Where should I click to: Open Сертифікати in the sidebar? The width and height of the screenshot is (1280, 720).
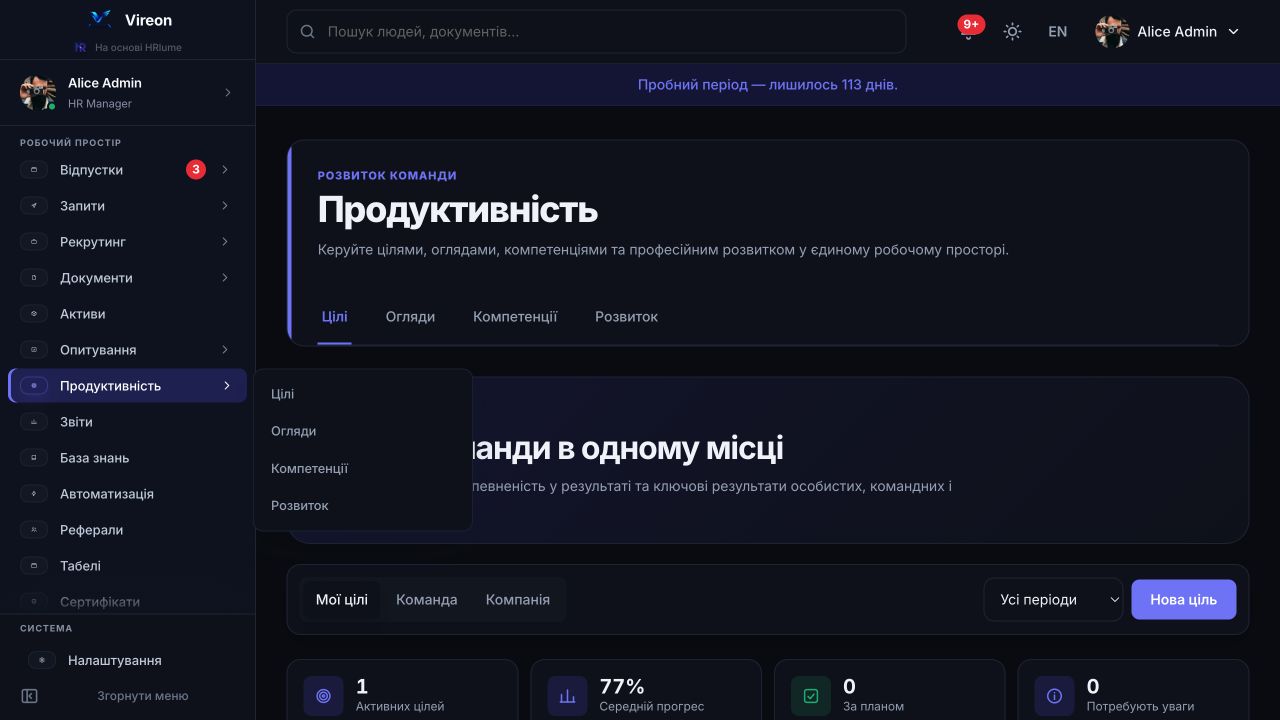pyautogui.click(x=127, y=602)
